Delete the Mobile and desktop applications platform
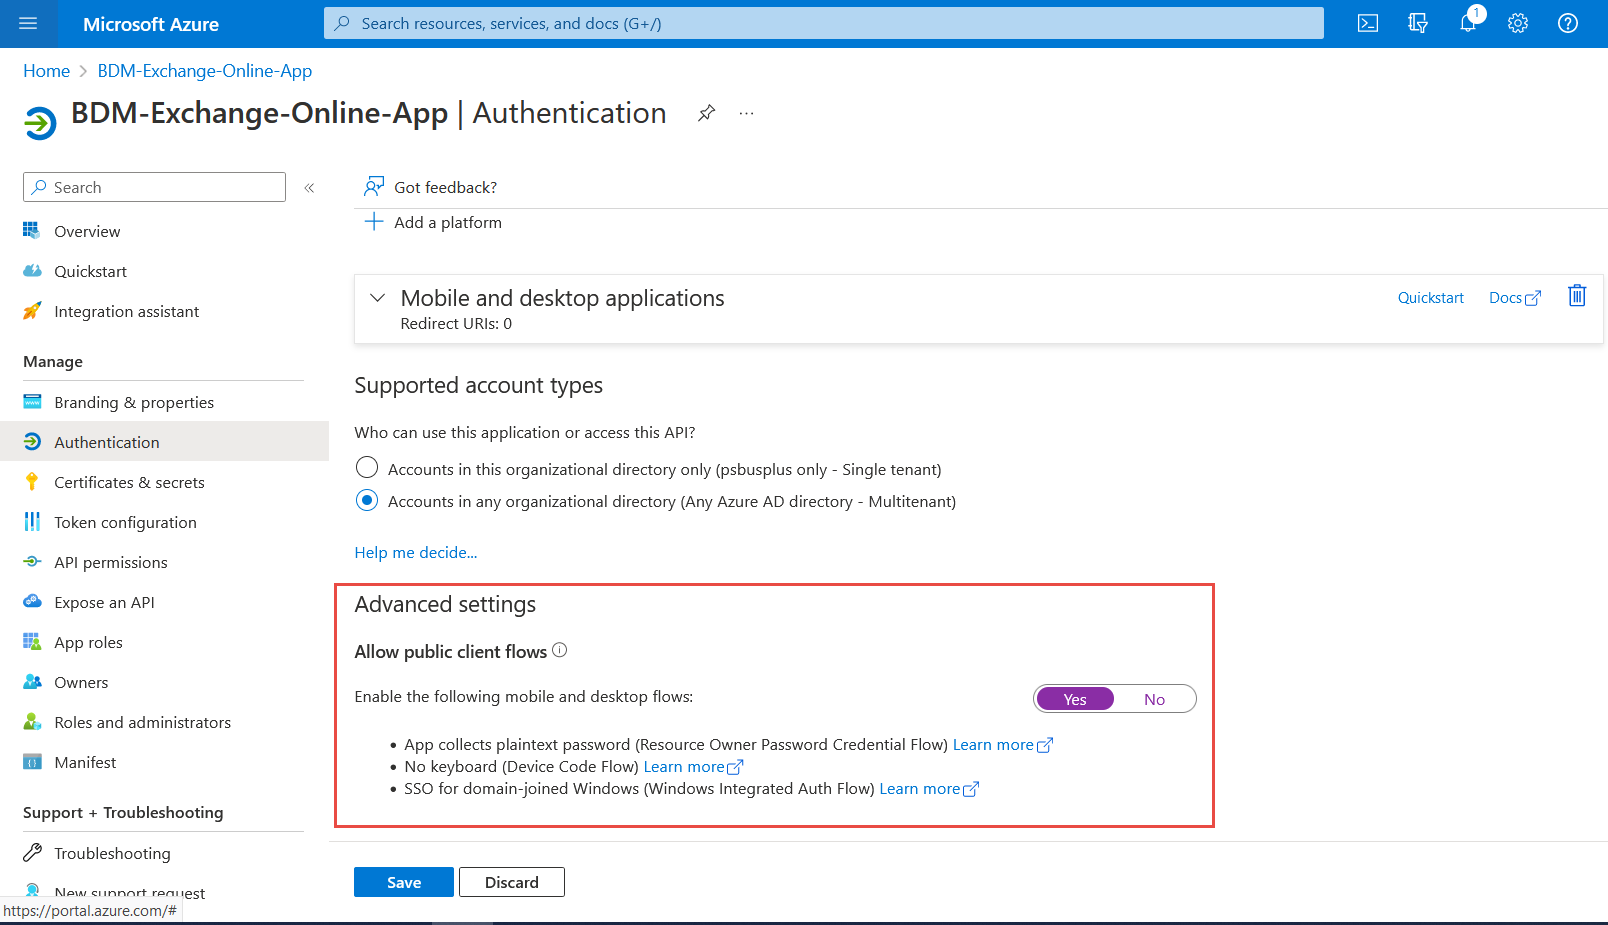 coord(1576,296)
